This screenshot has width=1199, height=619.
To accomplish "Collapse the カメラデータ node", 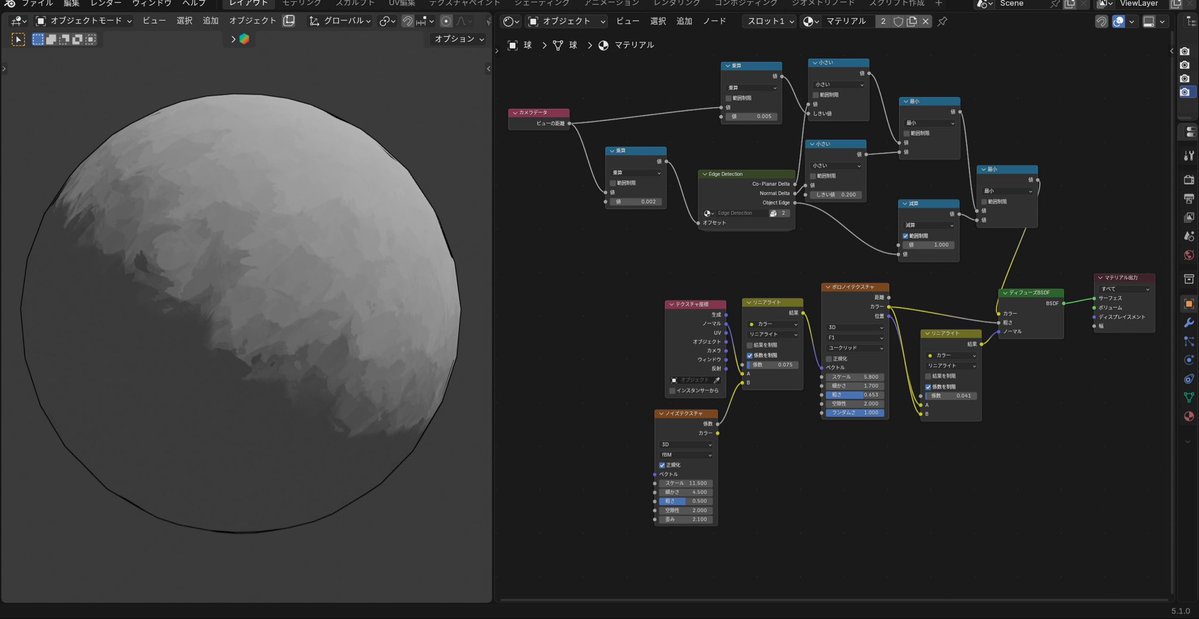I will click(x=515, y=112).
